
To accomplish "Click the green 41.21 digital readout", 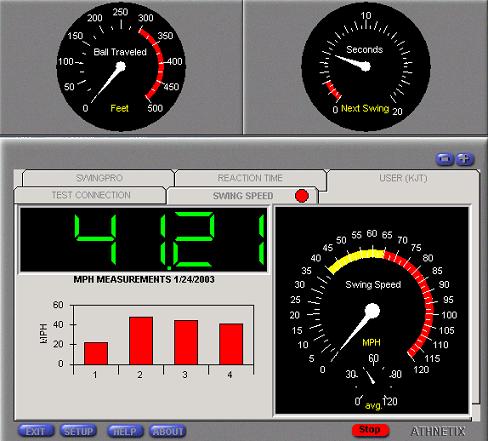I will (143, 240).
